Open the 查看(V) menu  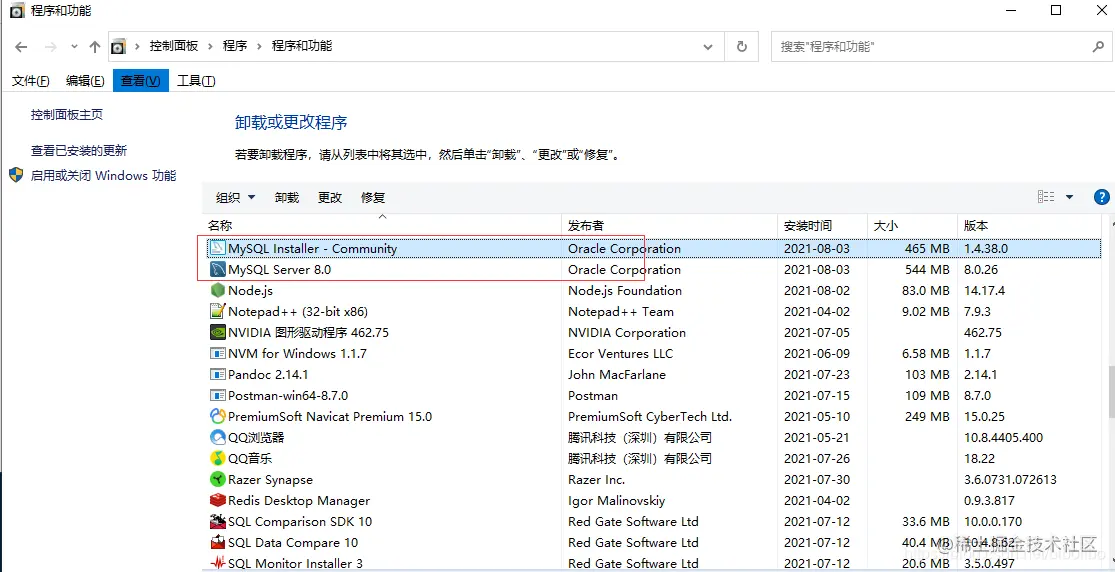click(141, 81)
